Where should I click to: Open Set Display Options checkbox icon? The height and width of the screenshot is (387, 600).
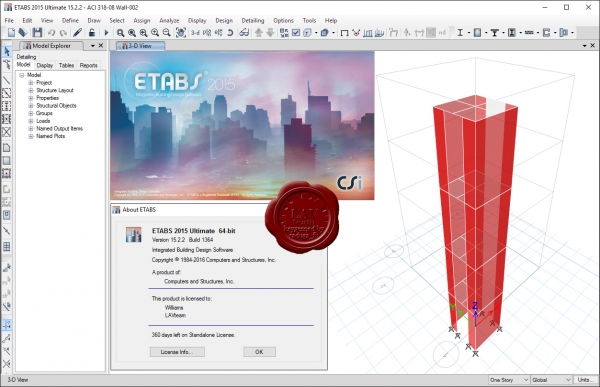(296, 33)
